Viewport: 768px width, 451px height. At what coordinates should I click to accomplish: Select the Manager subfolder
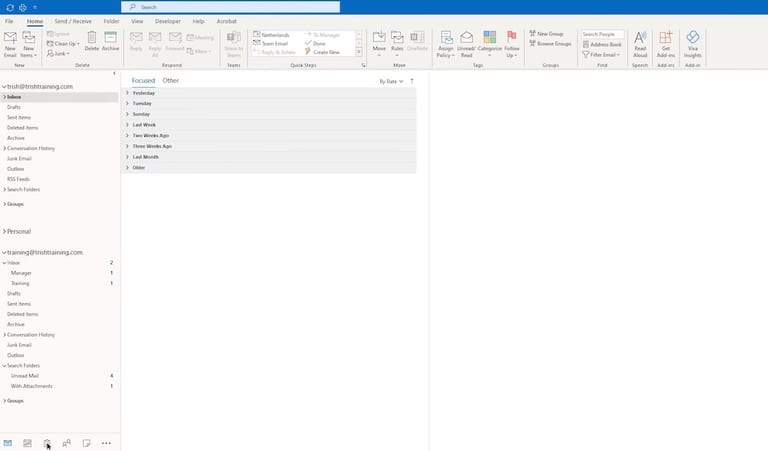click(x=21, y=273)
